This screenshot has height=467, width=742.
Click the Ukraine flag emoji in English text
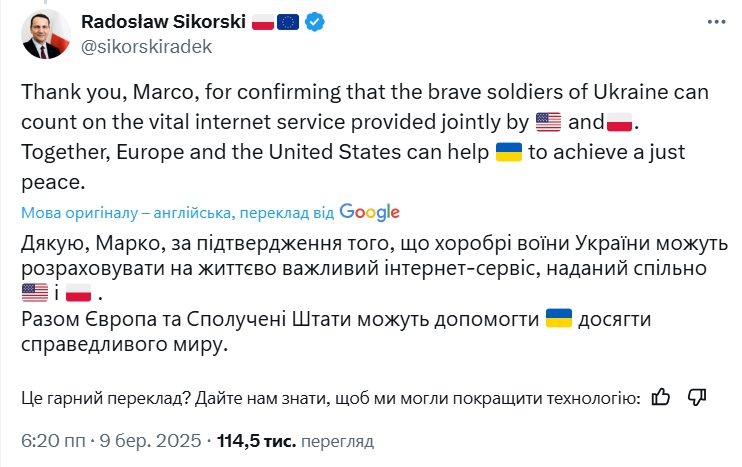pyautogui.click(x=509, y=152)
